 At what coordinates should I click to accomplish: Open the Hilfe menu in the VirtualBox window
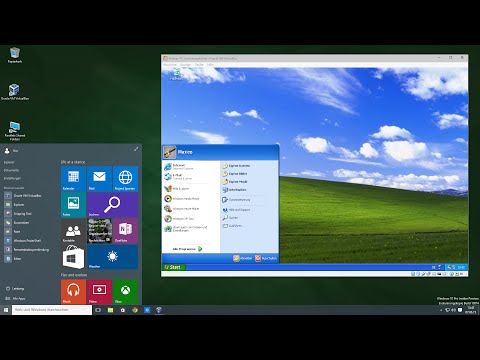pyautogui.click(x=210, y=64)
